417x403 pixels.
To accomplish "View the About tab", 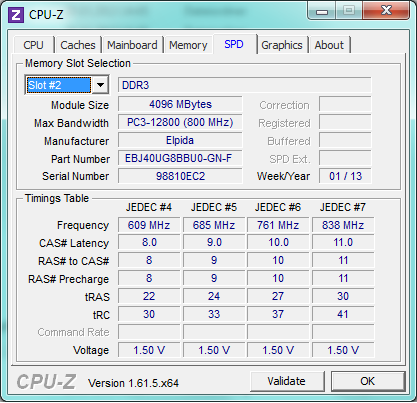I will 329,45.
